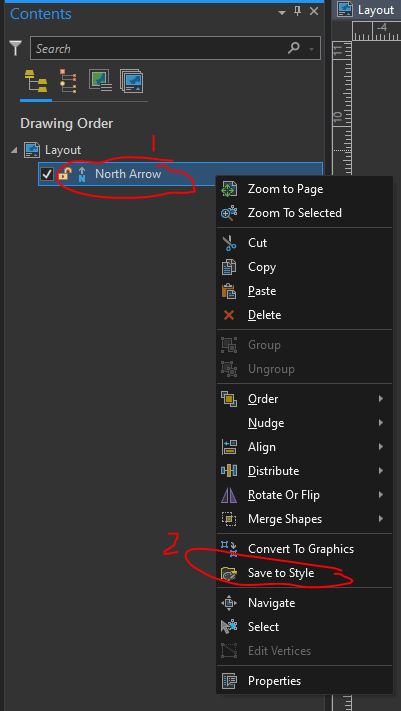Click the search magnifier icon
The width and height of the screenshot is (401, 711).
click(x=294, y=48)
